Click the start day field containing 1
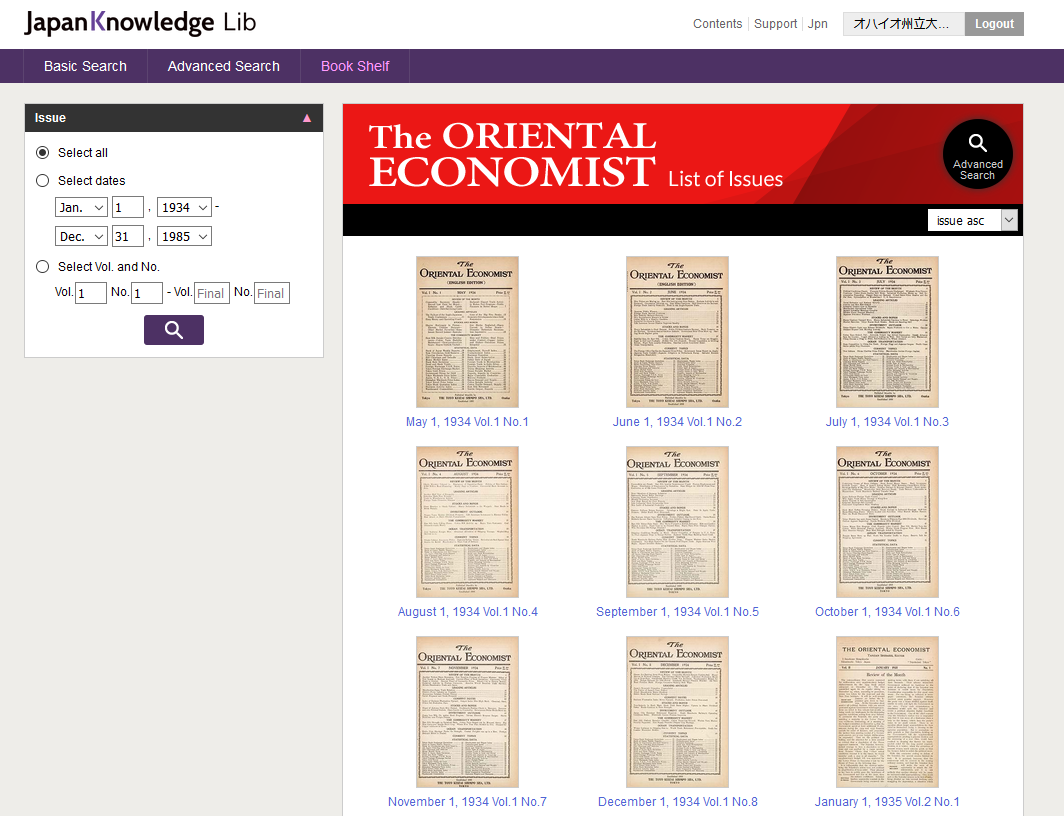 tap(128, 207)
